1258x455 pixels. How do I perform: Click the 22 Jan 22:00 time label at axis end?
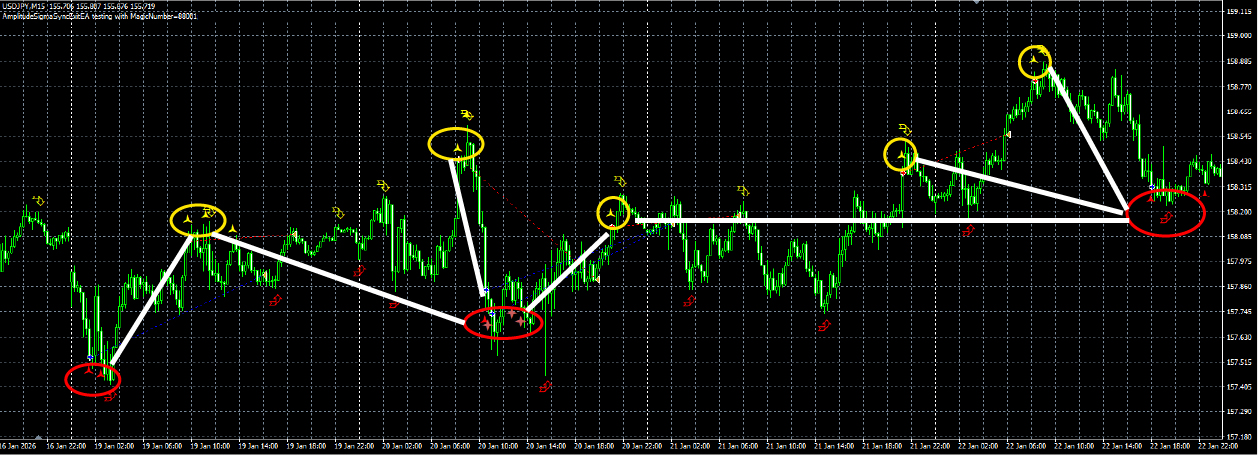click(x=1218, y=446)
